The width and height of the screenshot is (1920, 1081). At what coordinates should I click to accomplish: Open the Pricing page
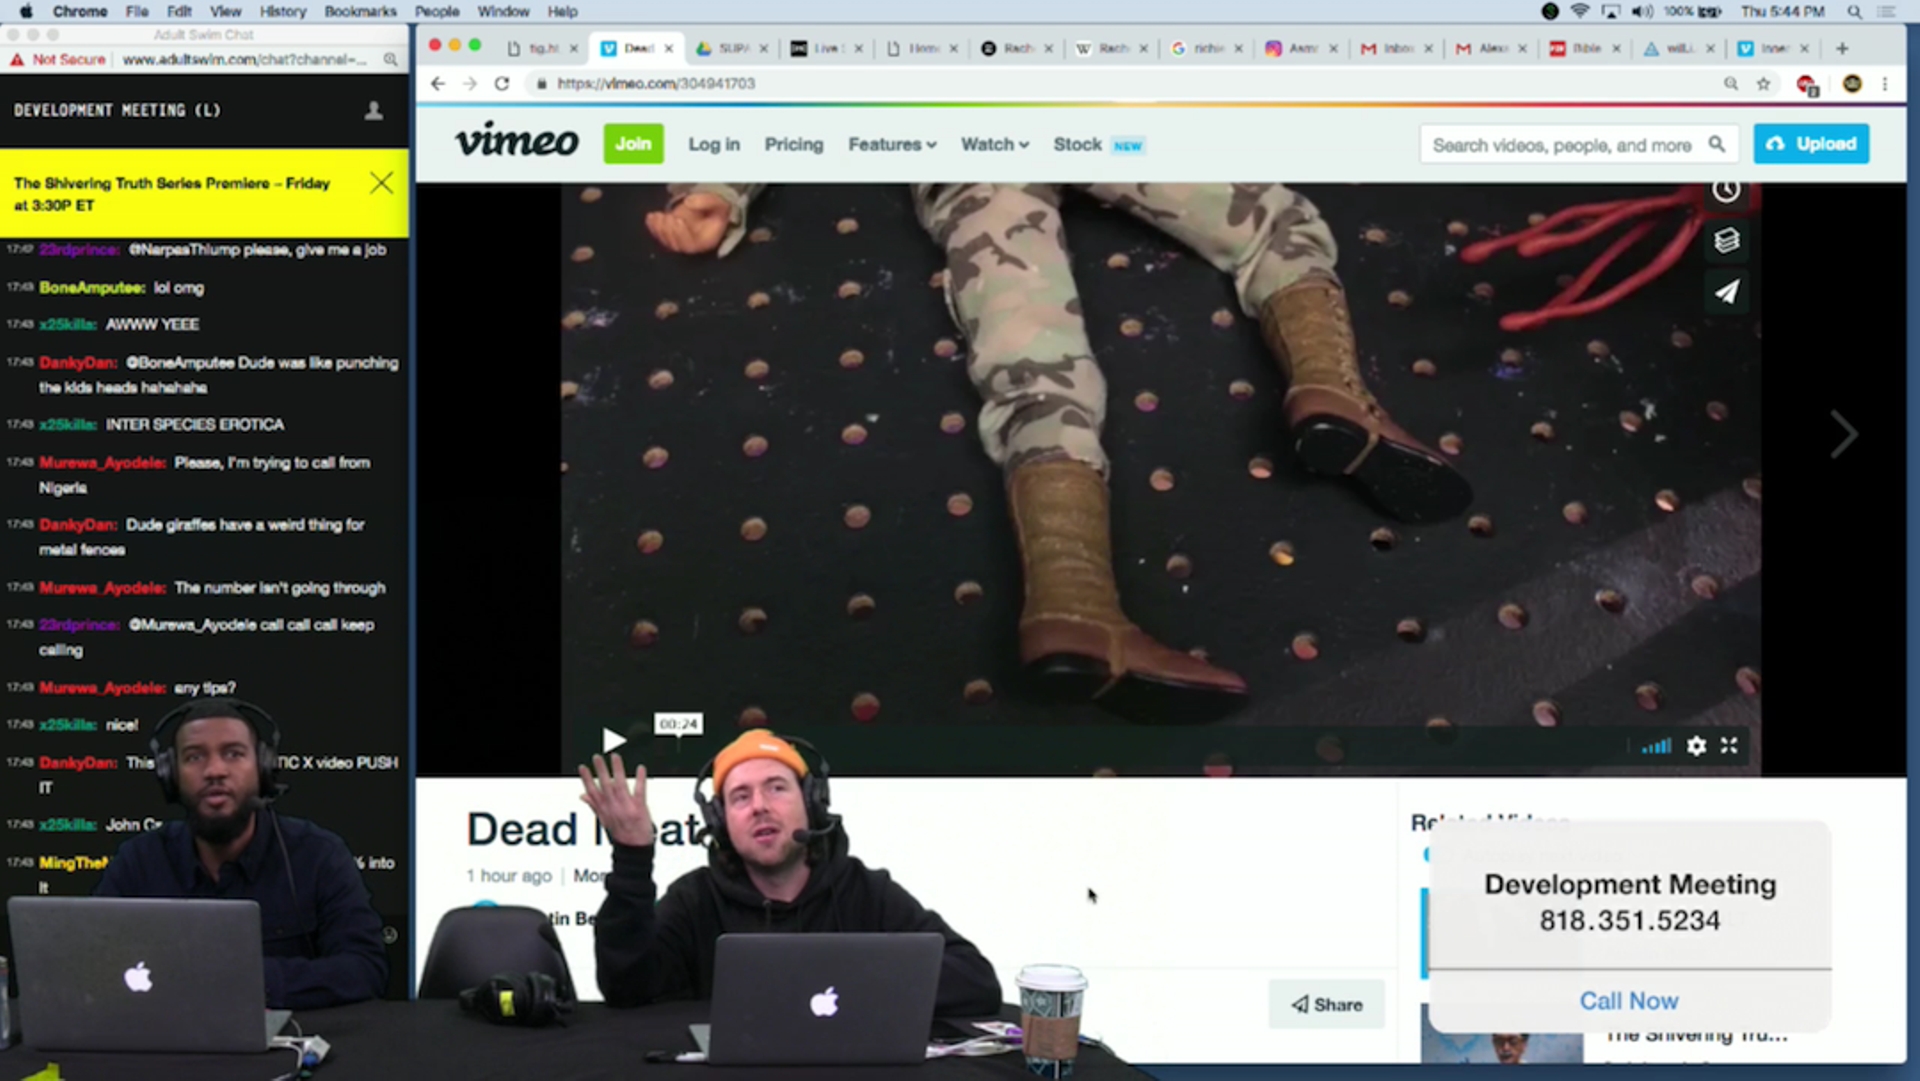[x=794, y=144]
